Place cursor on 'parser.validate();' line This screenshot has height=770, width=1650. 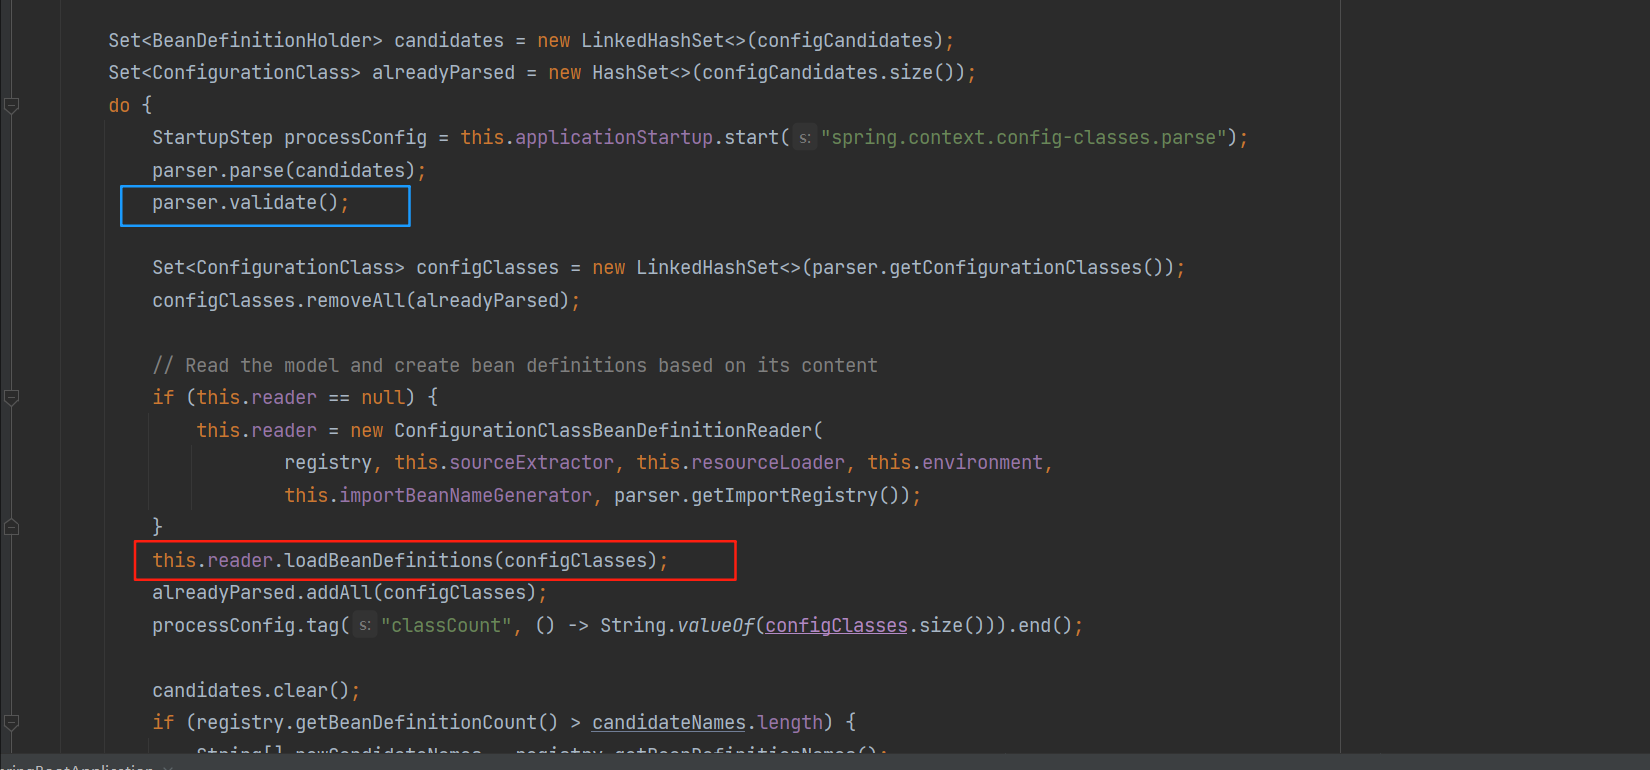point(251,203)
